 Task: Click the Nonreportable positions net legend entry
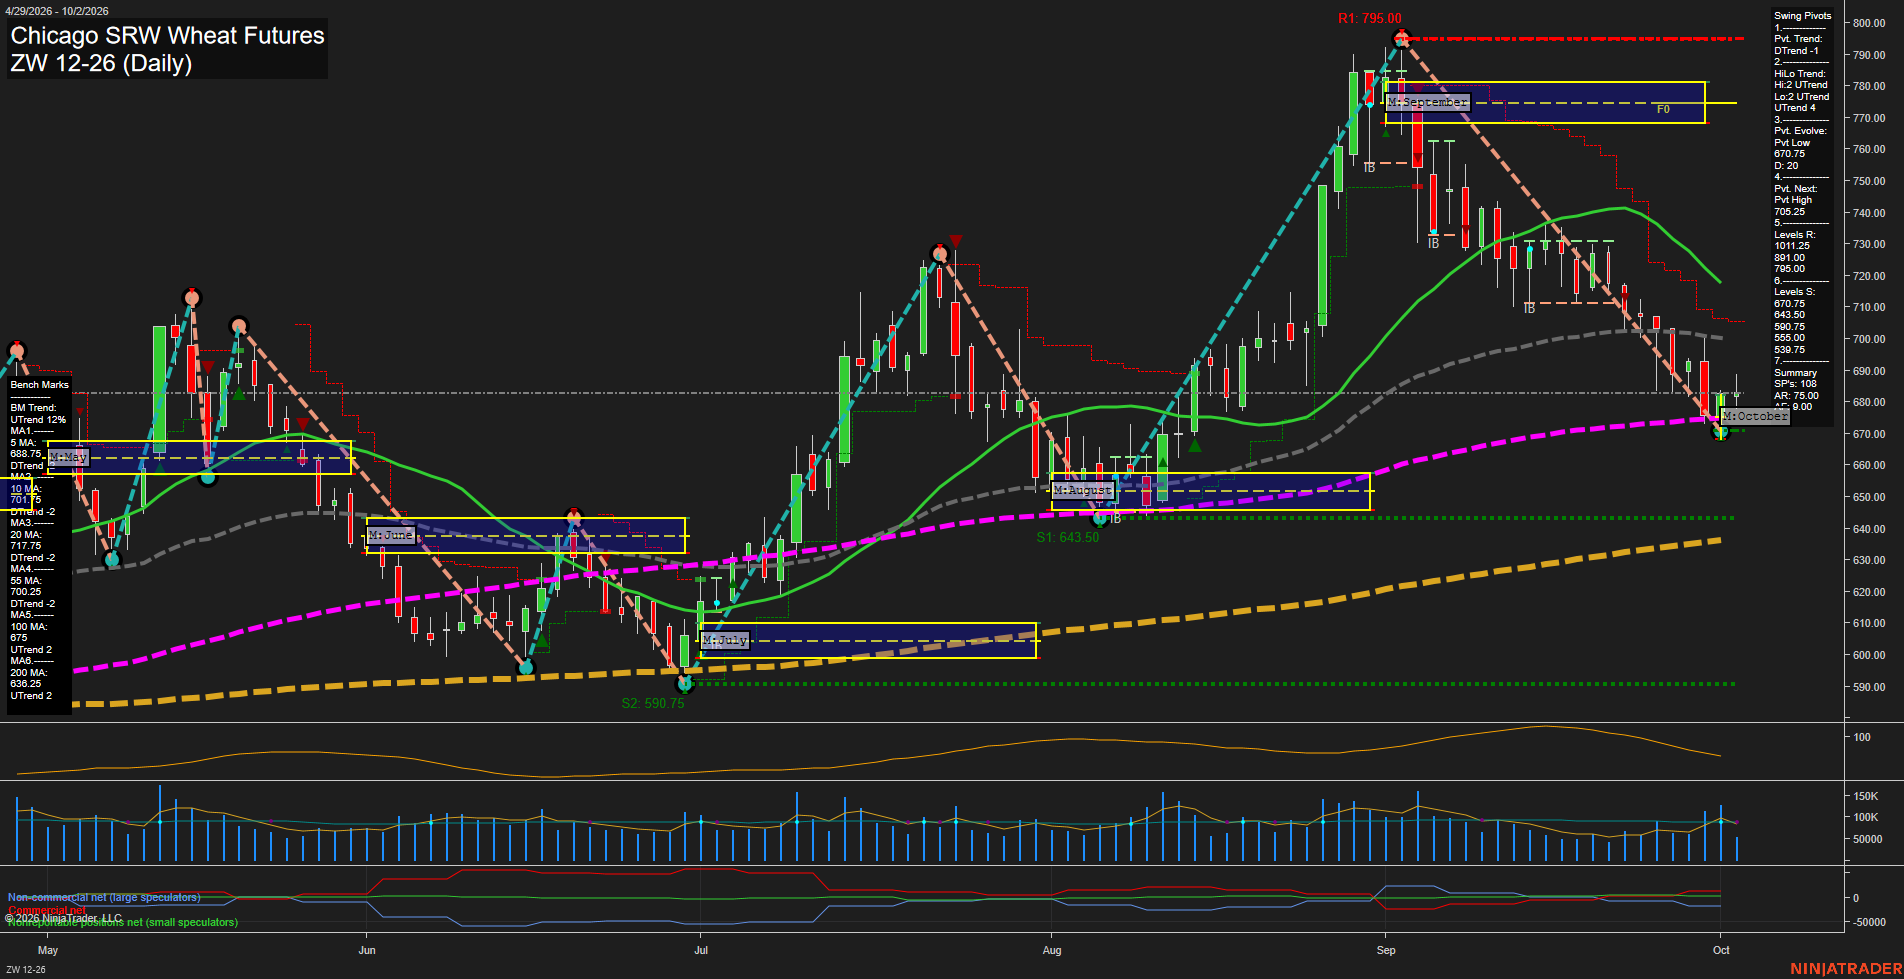pos(123,922)
